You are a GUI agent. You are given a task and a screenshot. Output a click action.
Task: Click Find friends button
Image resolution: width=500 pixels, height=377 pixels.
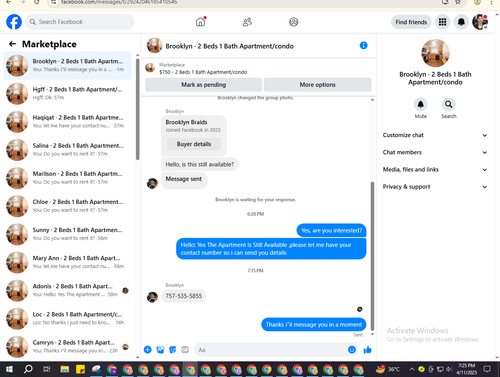[x=411, y=22]
